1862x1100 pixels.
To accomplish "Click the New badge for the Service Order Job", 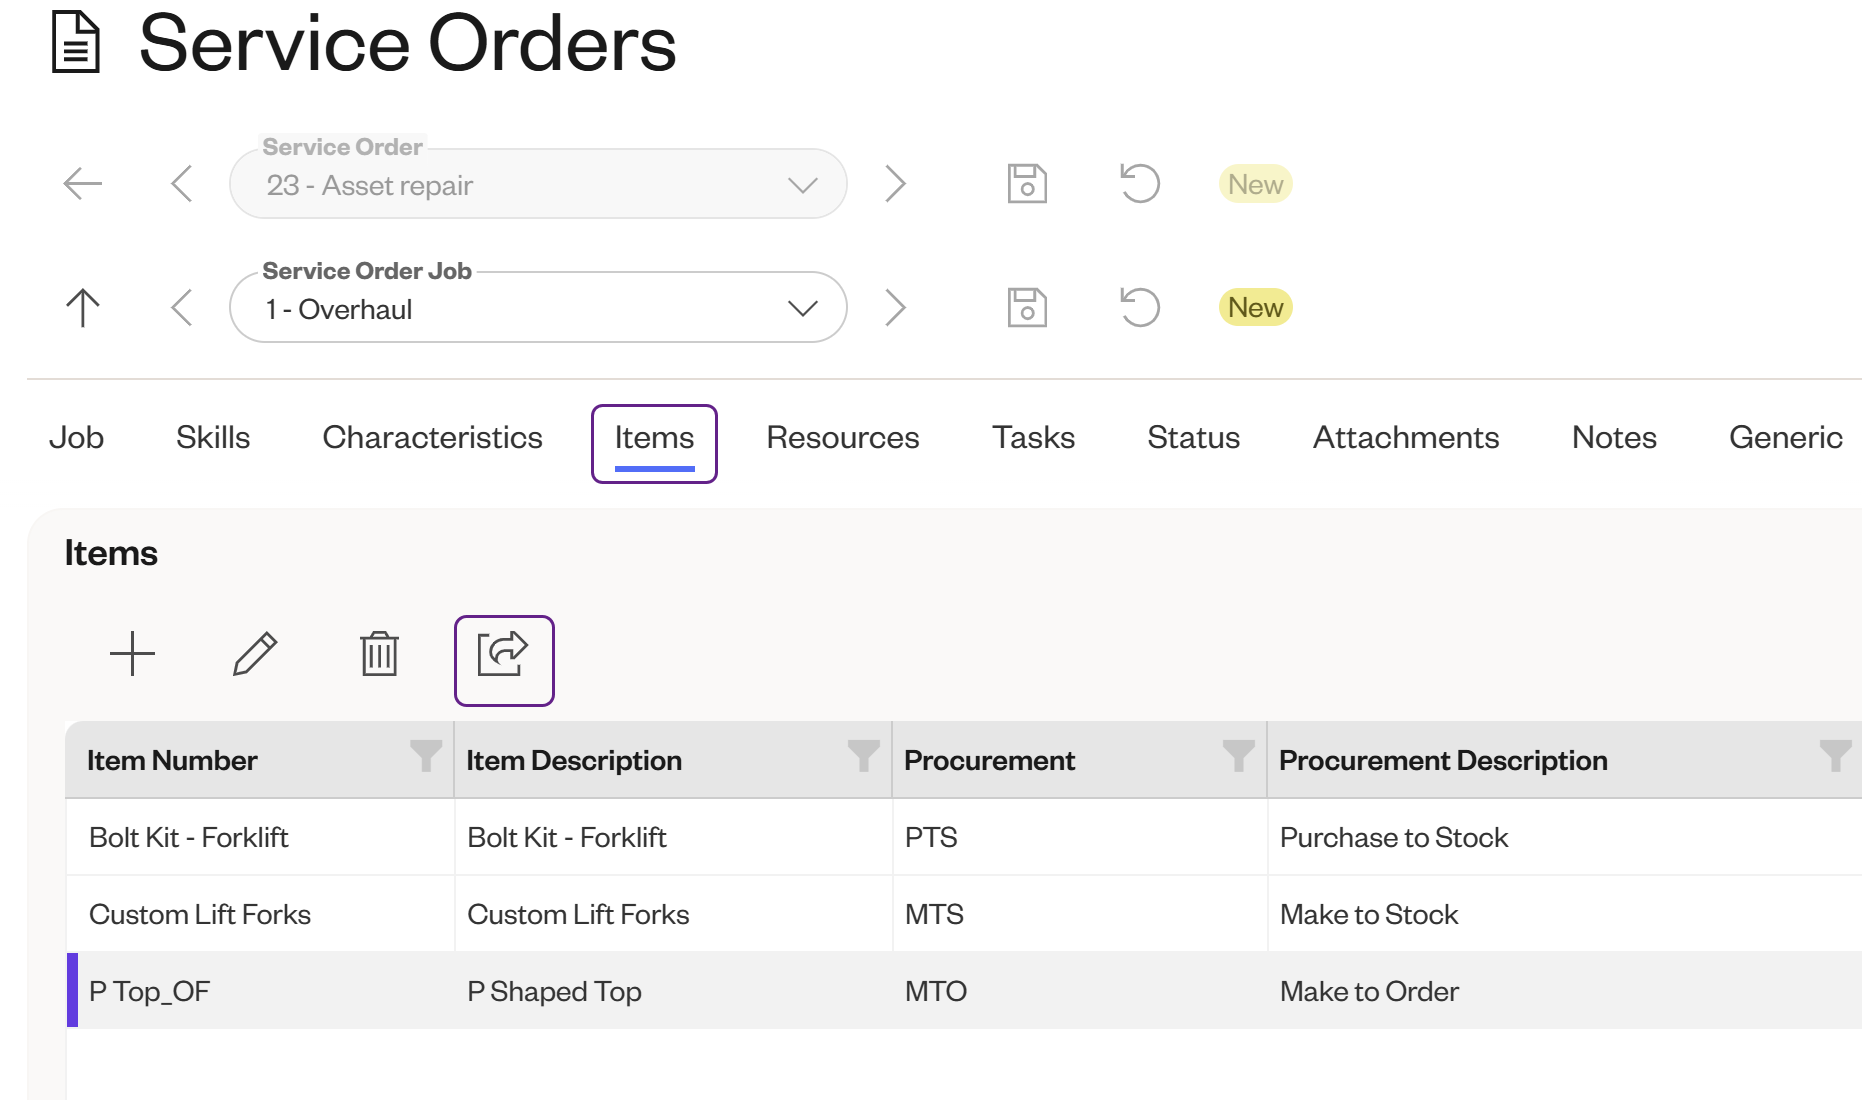I will pyautogui.click(x=1253, y=307).
